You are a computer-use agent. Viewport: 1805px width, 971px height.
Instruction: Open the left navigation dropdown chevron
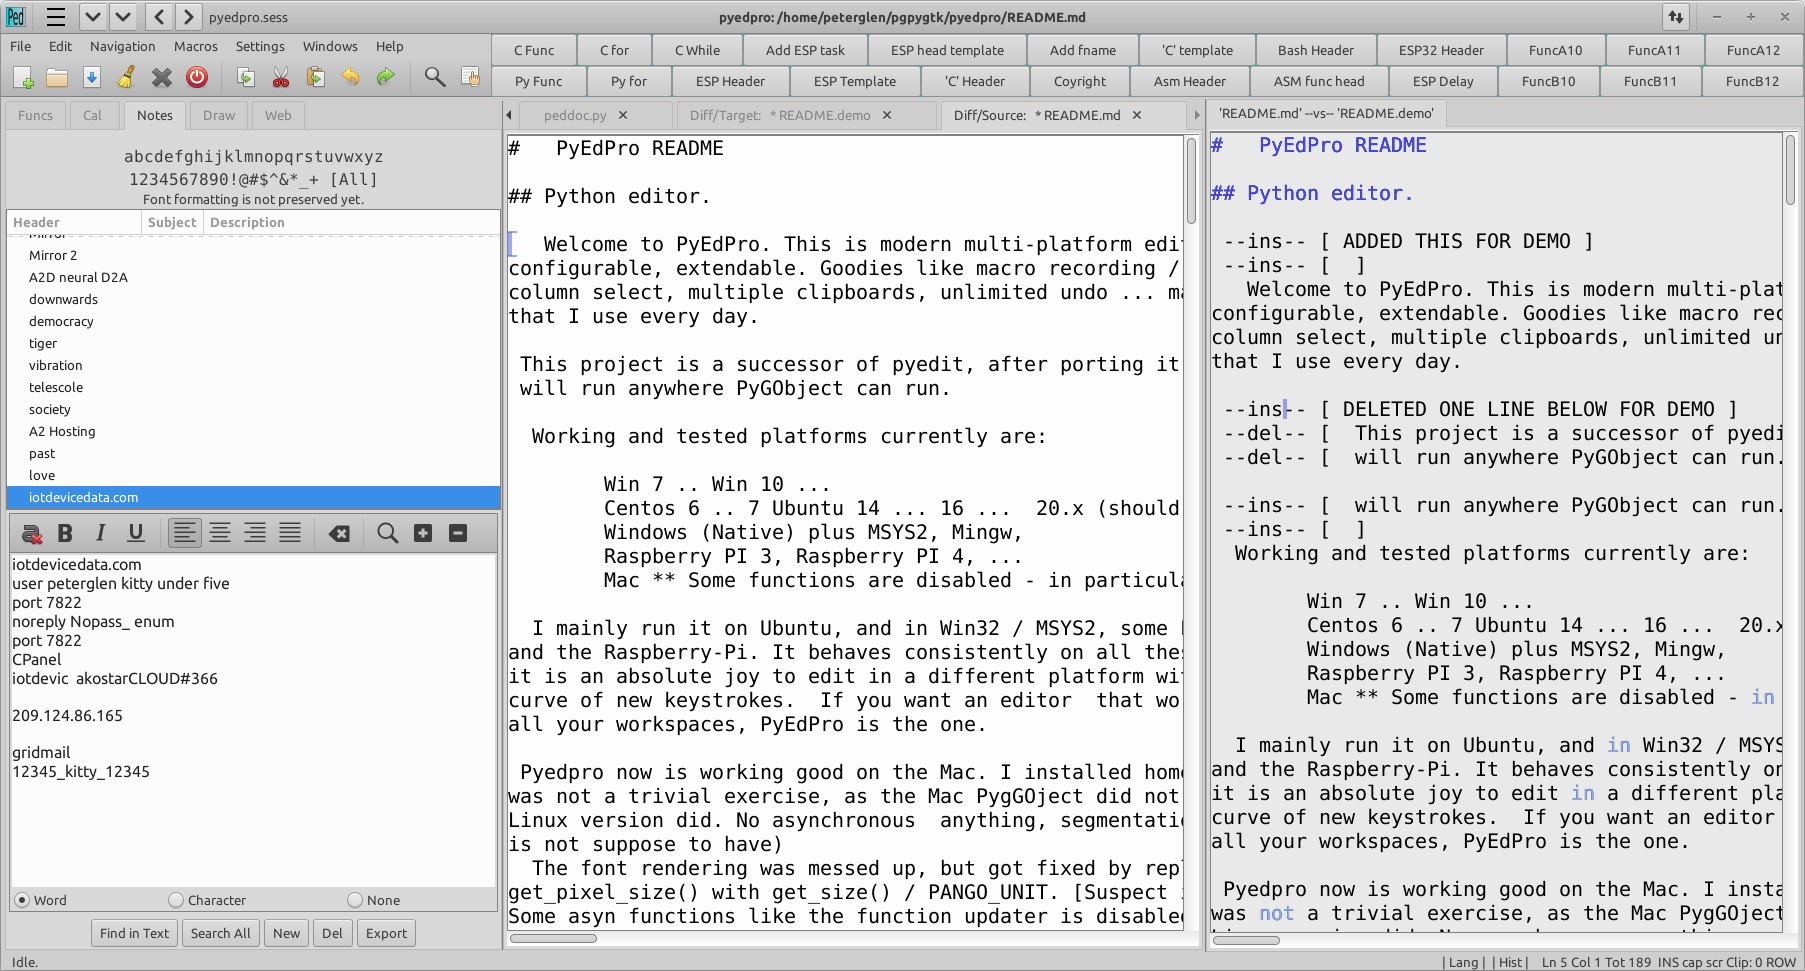[x=93, y=16]
